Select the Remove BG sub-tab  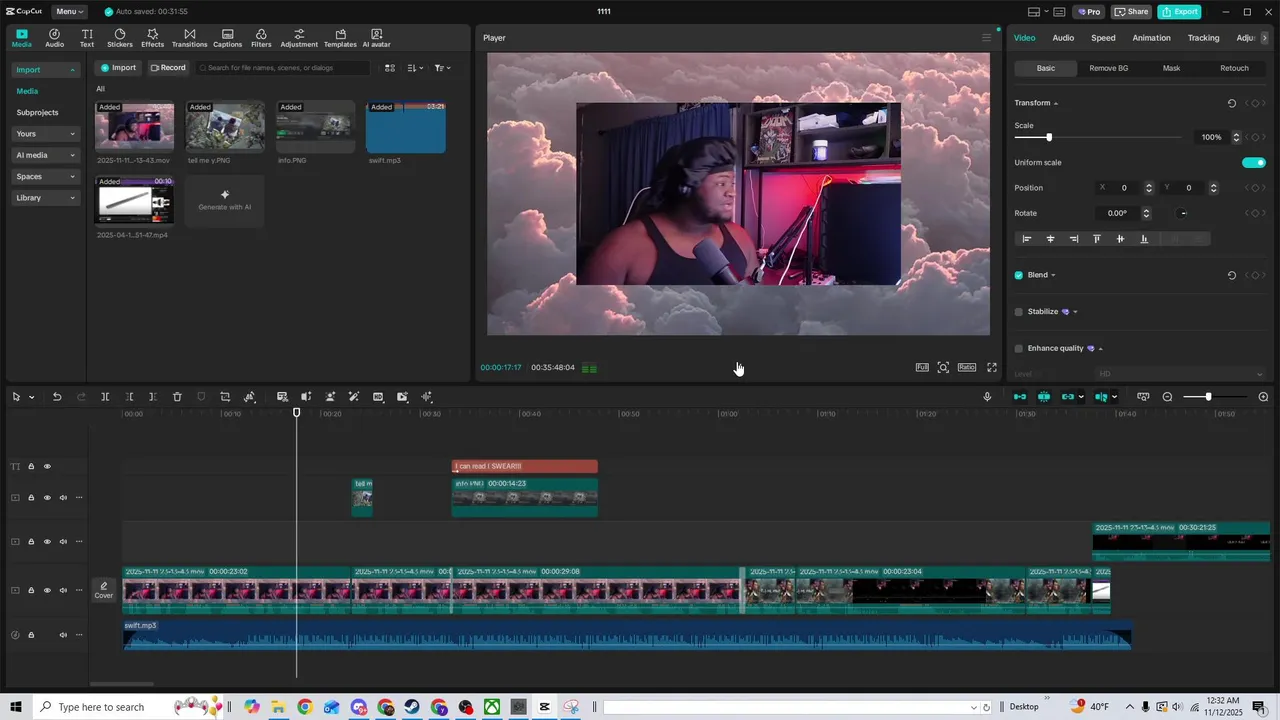[x=1108, y=68]
